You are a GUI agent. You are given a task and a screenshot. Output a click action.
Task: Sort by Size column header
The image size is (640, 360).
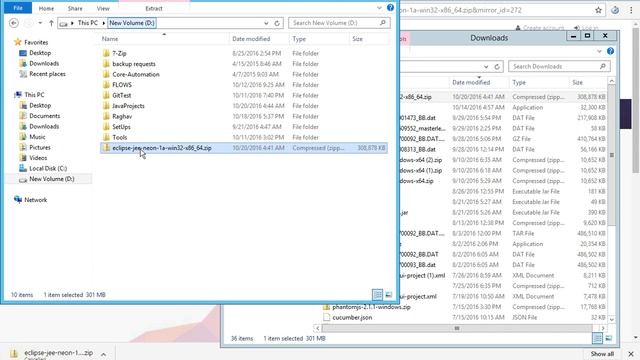click(x=358, y=39)
